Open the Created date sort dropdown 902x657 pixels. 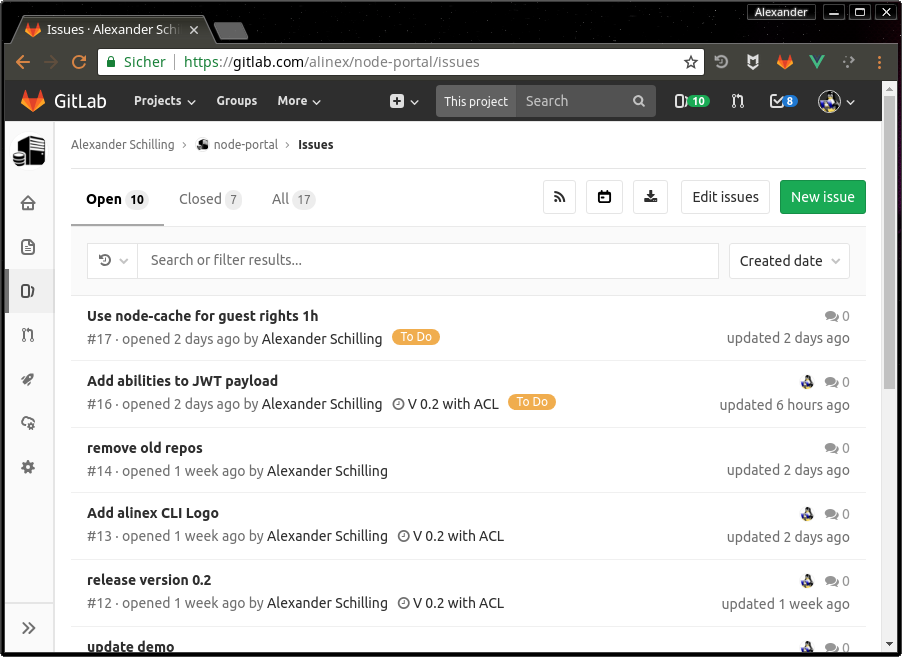[789, 260]
